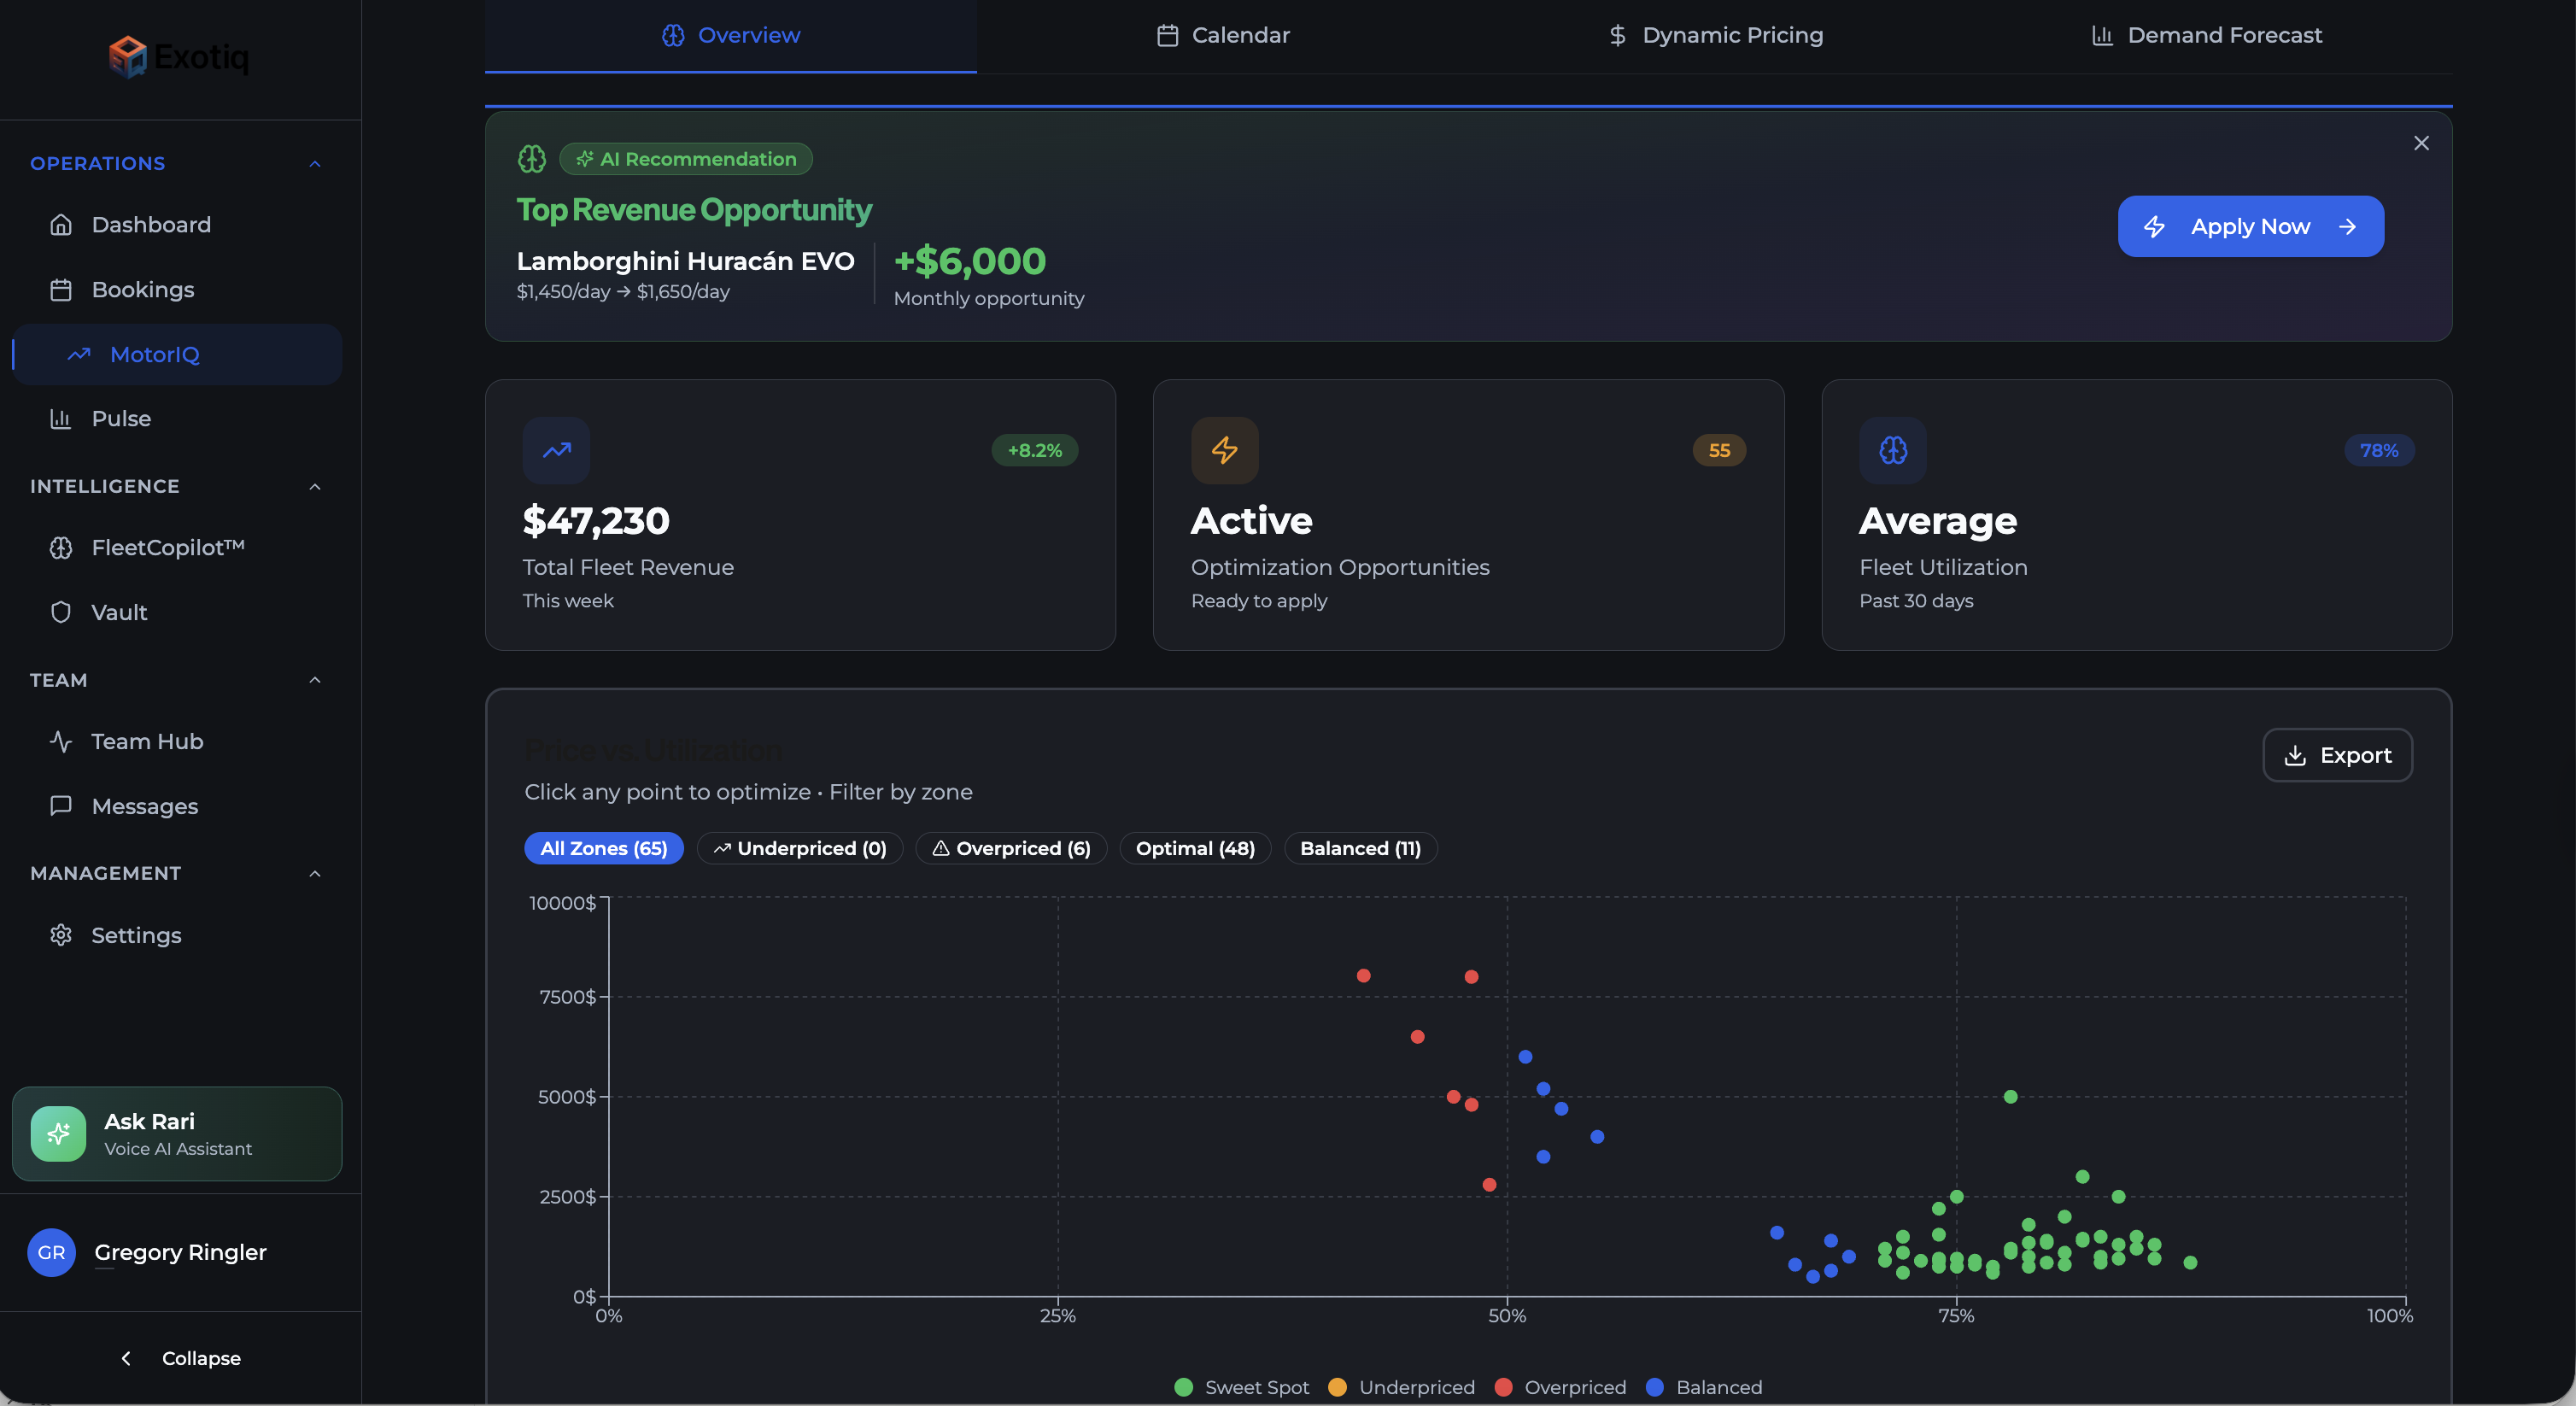2576x1406 pixels.
Task: Open Team Hub
Action: 148,741
